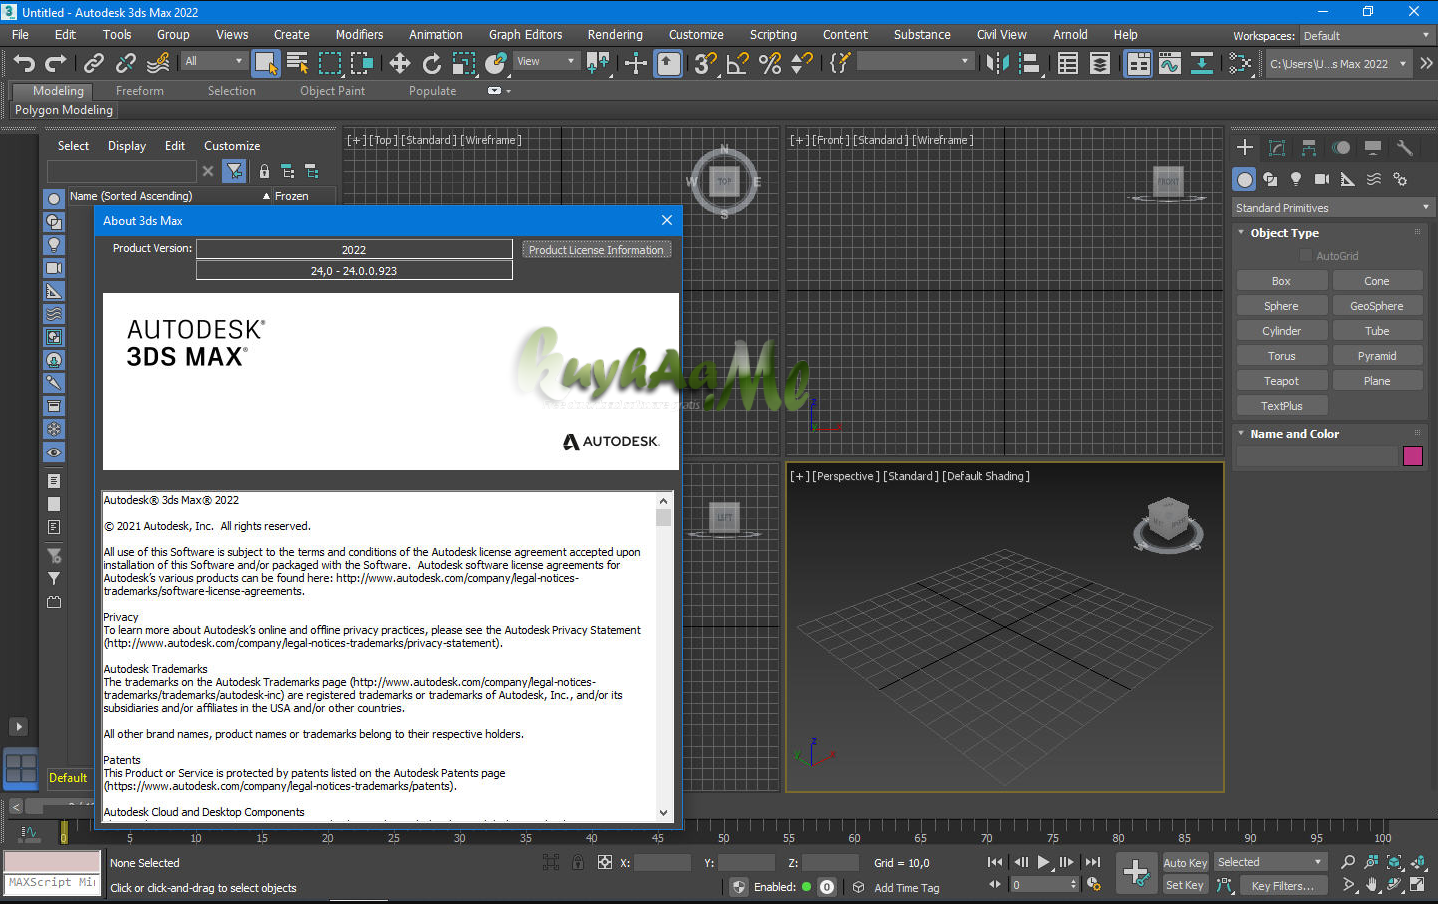The height and width of the screenshot is (904, 1438).
Task: Open the View reference coordinate dropdown
Action: click(546, 61)
